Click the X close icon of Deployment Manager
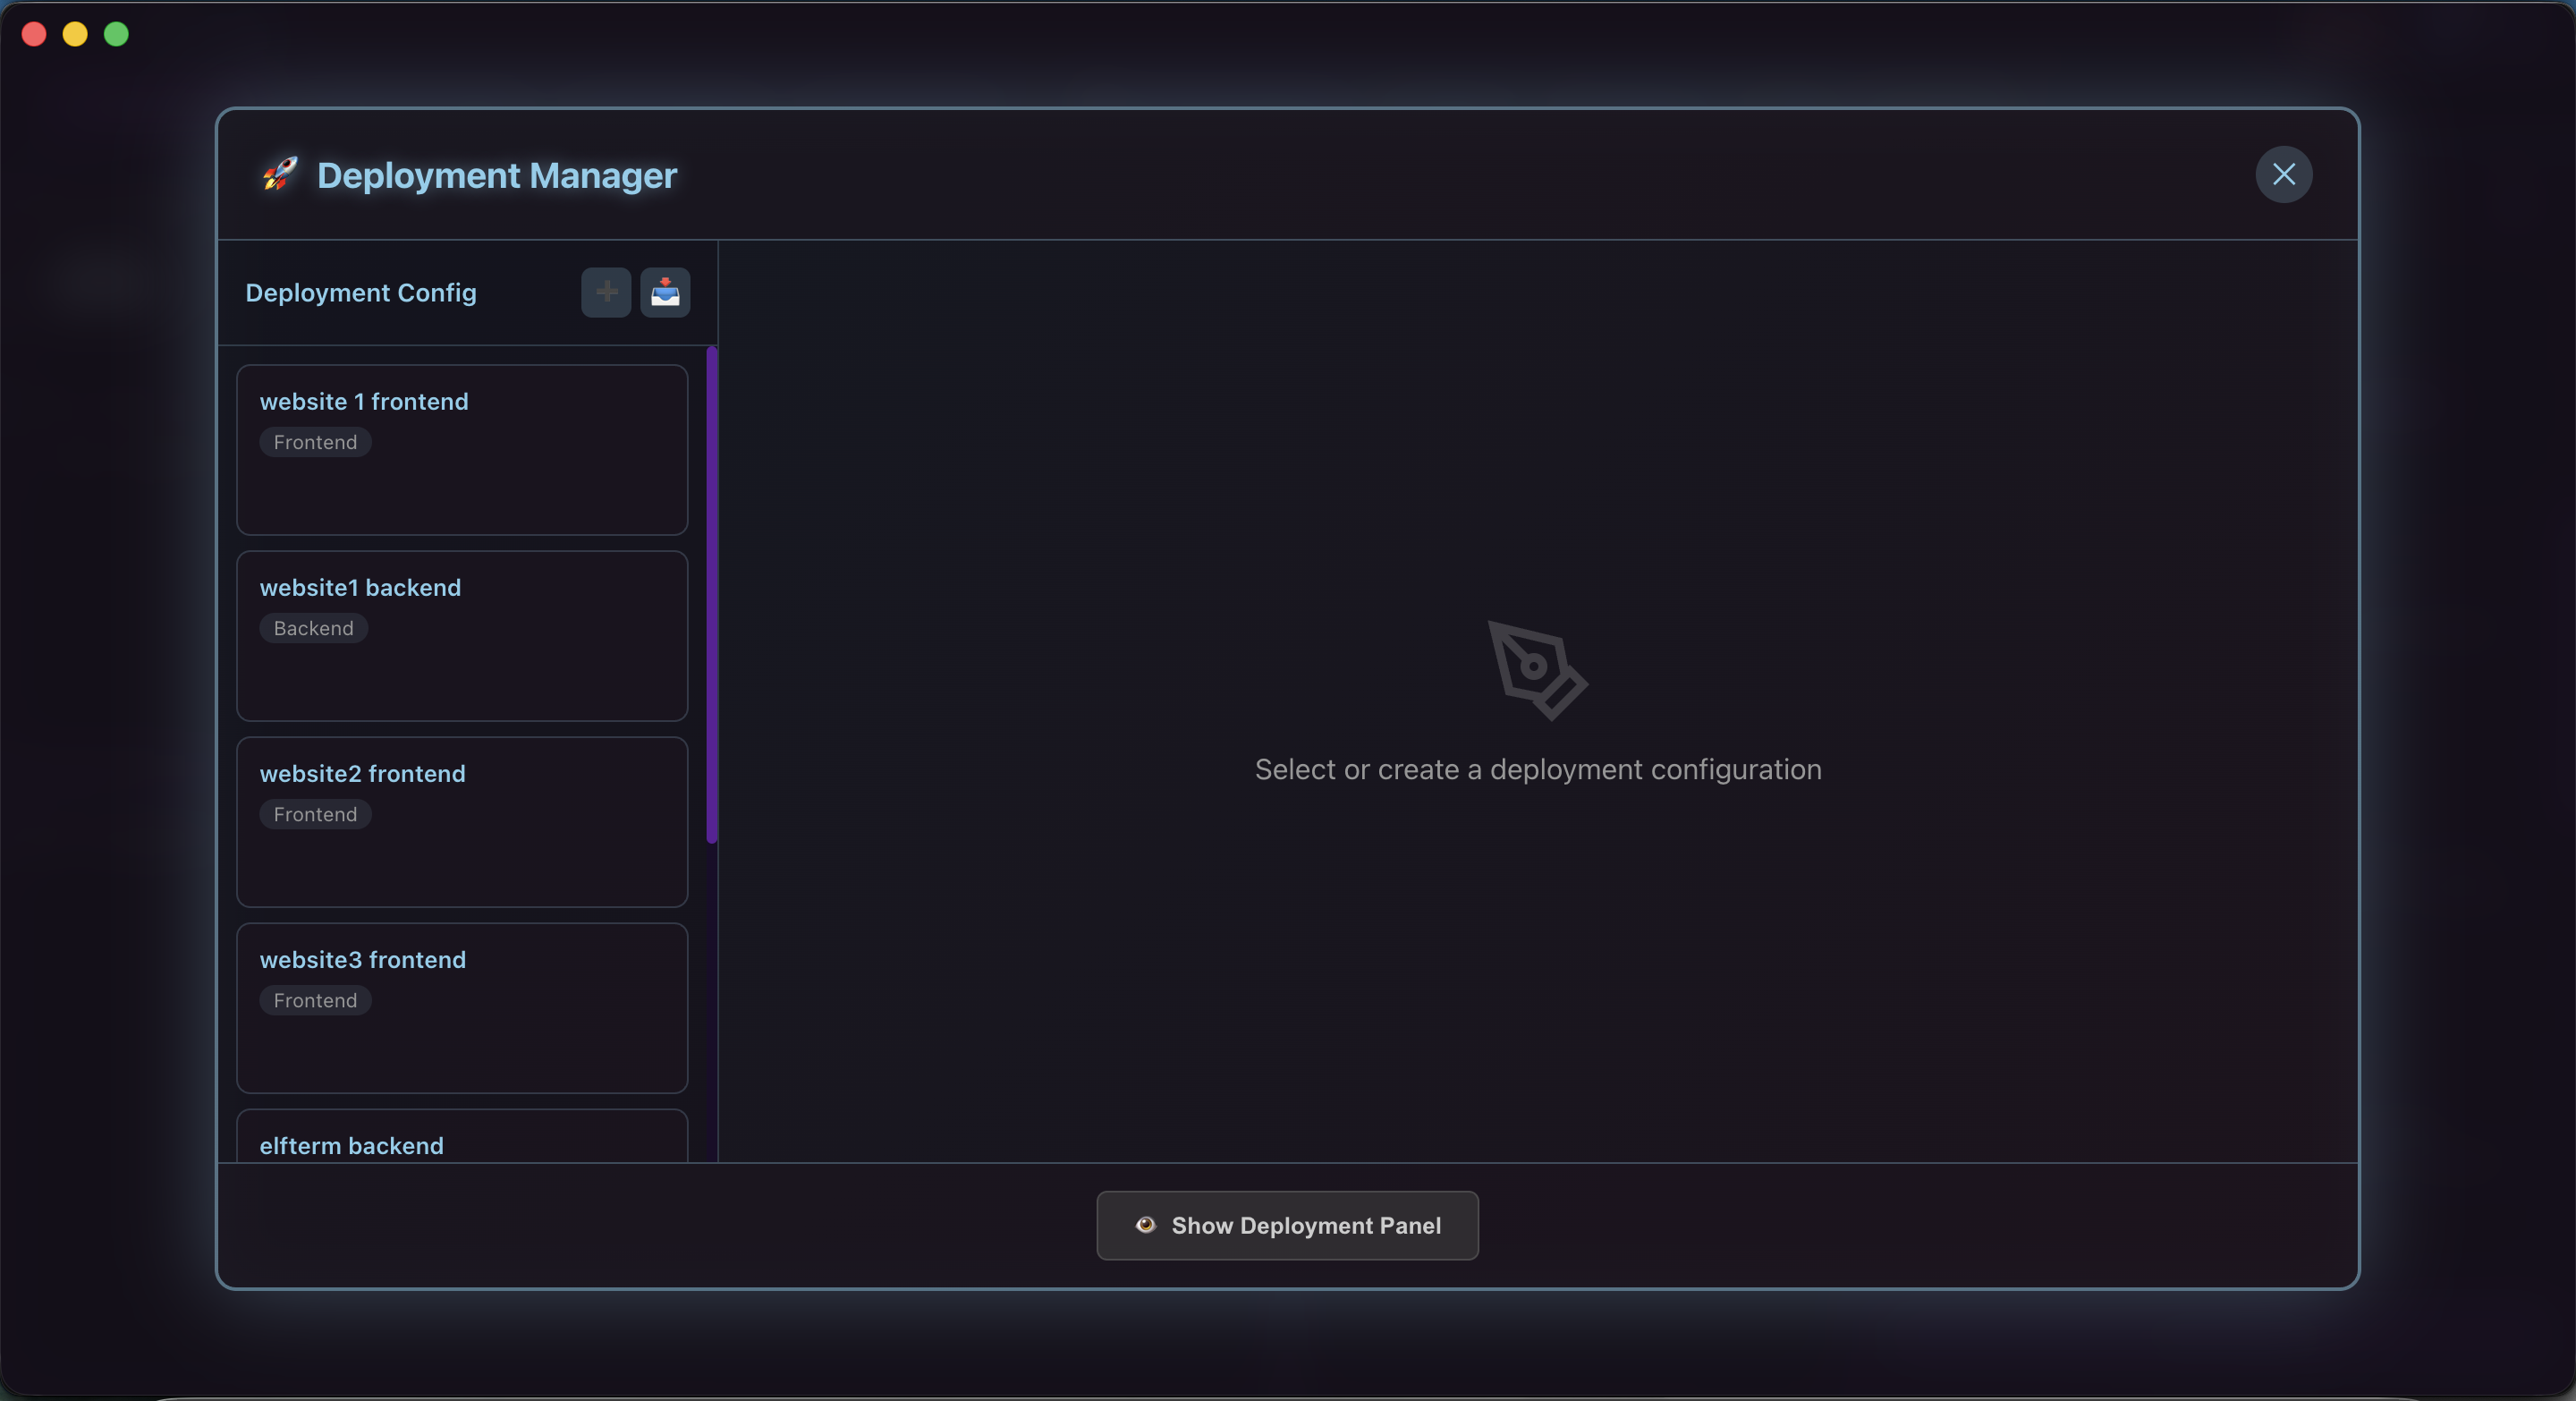 [2284, 174]
